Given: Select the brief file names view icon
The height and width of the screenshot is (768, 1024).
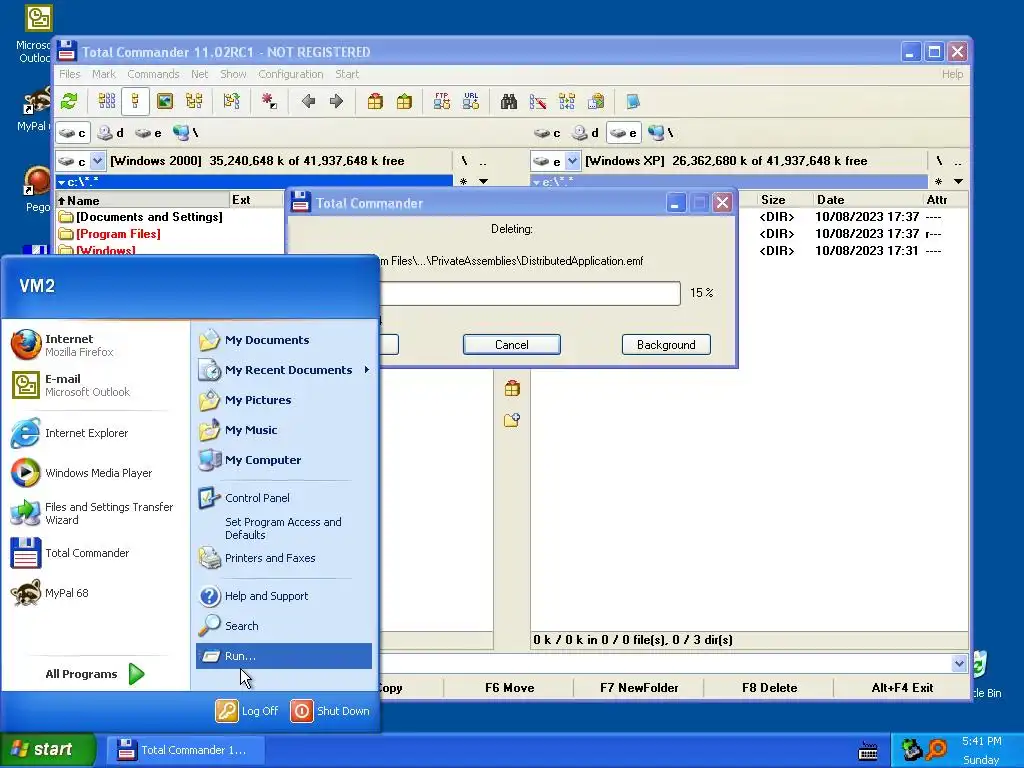Looking at the screenshot, I should [106, 101].
